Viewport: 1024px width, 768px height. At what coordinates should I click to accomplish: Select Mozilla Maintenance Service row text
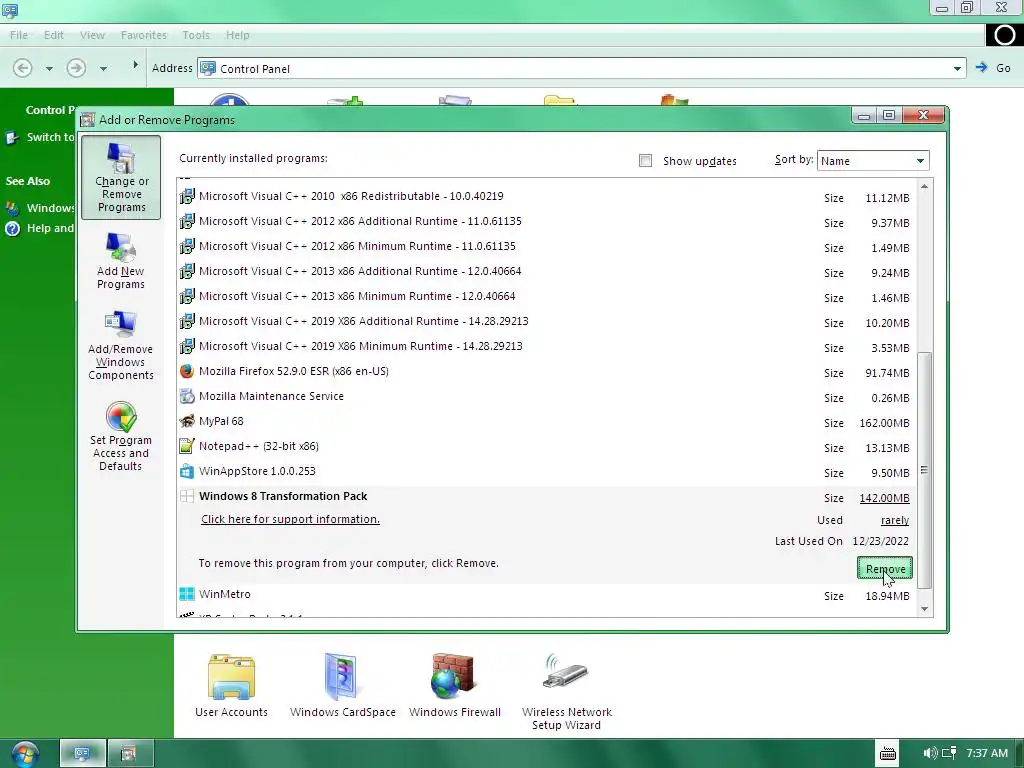tap(271, 396)
